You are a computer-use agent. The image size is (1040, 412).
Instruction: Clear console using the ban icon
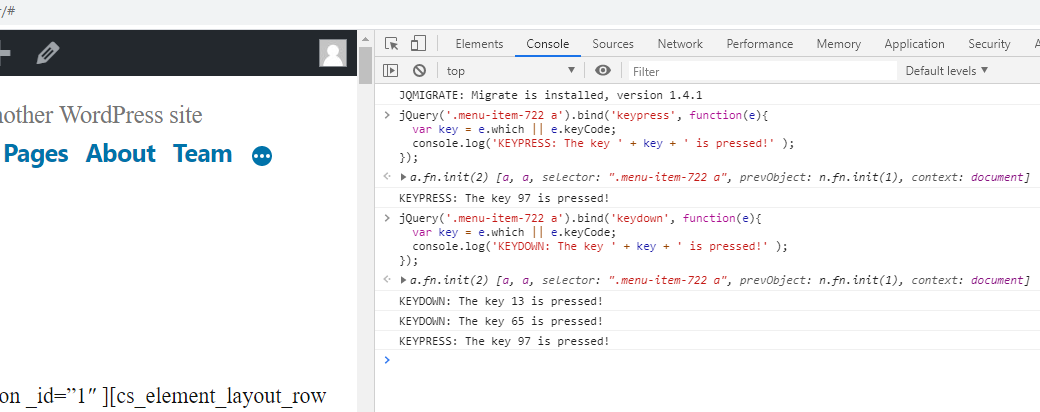(x=419, y=70)
